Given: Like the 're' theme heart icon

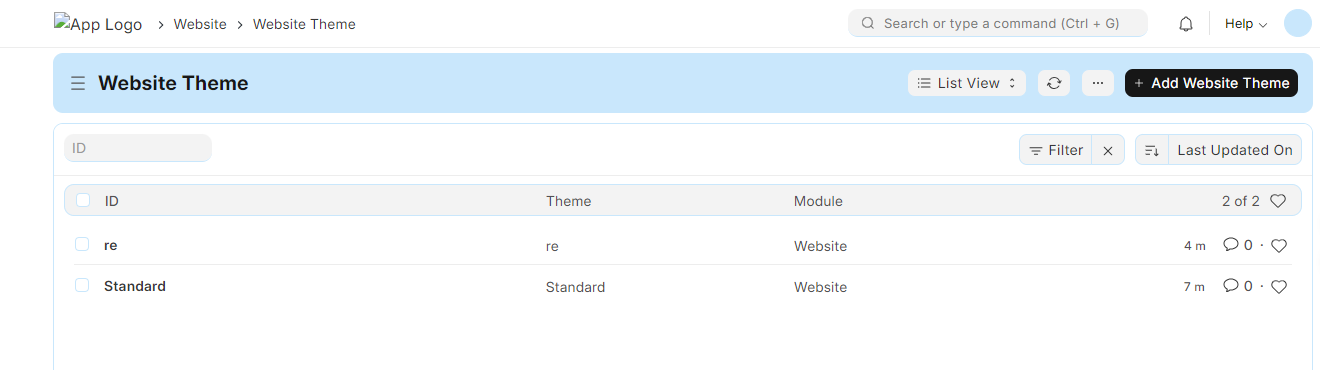Looking at the screenshot, I should pos(1278,246).
